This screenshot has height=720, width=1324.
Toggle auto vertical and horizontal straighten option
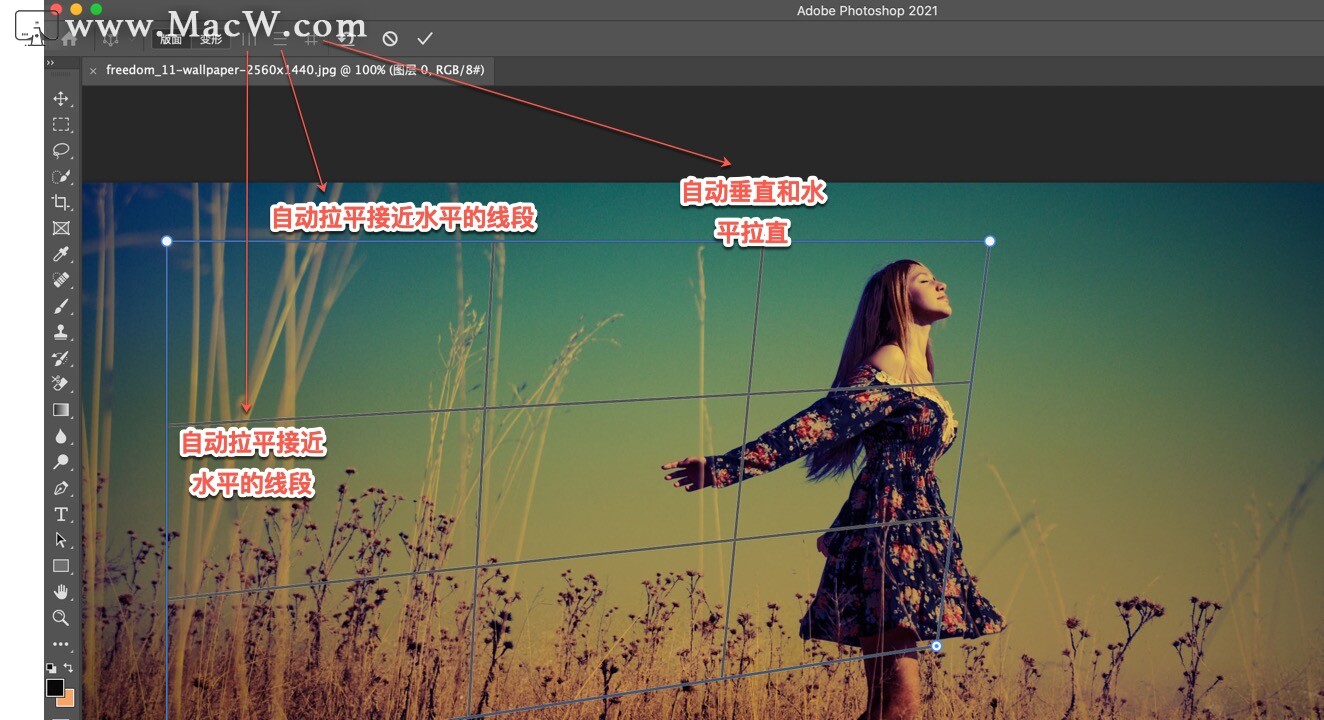pos(311,39)
